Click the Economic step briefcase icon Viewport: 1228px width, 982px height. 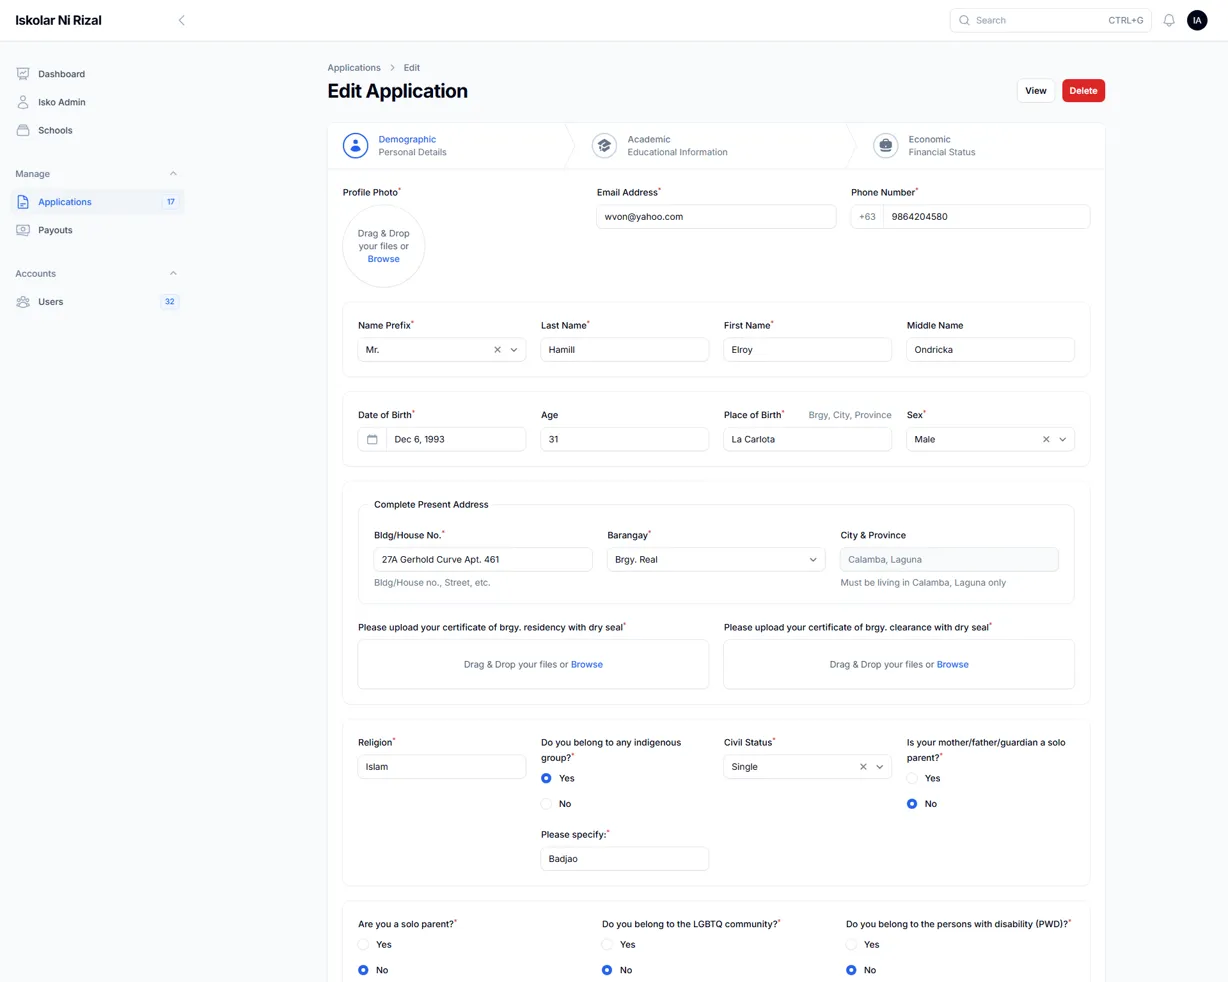(x=885, y=146)
